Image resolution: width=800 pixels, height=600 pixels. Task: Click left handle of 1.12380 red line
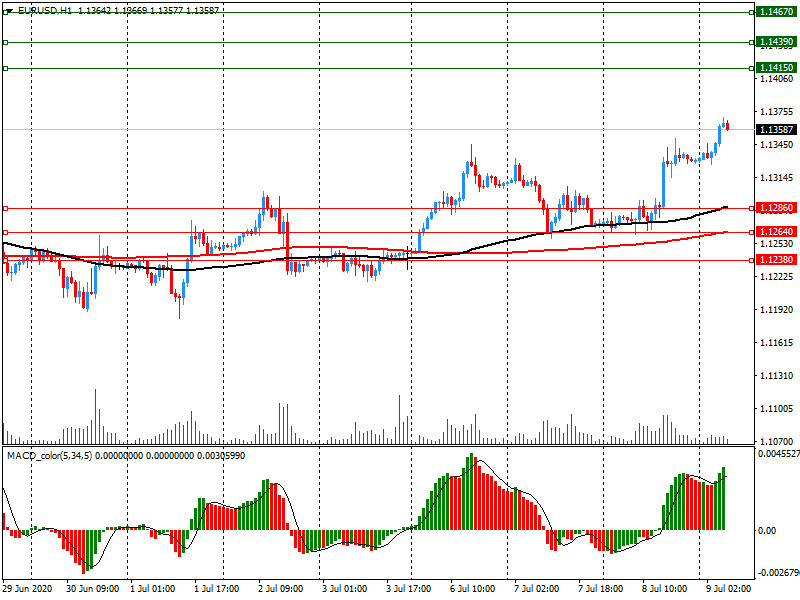pyautogui.click(x=5, y=260)
